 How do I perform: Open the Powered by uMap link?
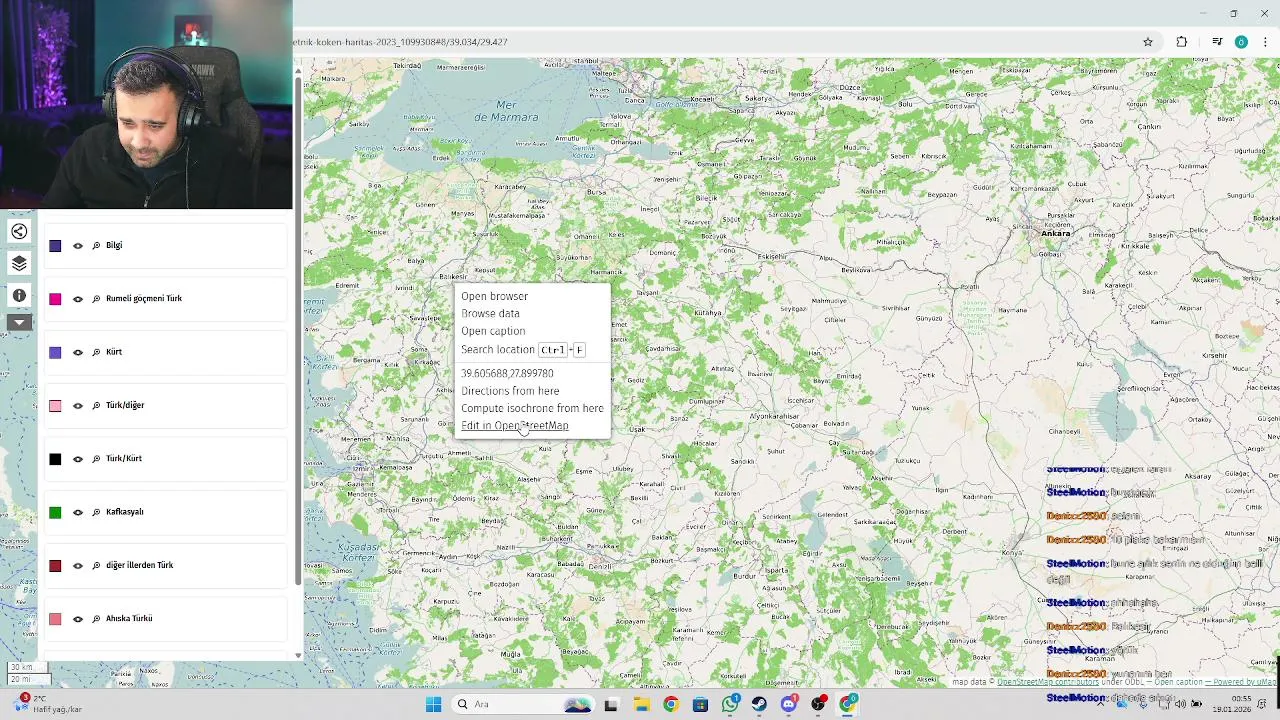[x=1244, y=682]
